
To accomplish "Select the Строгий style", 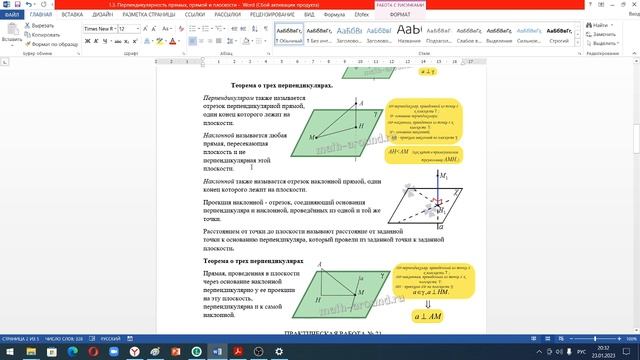I will pyautogui.click(x=559, y=34).
